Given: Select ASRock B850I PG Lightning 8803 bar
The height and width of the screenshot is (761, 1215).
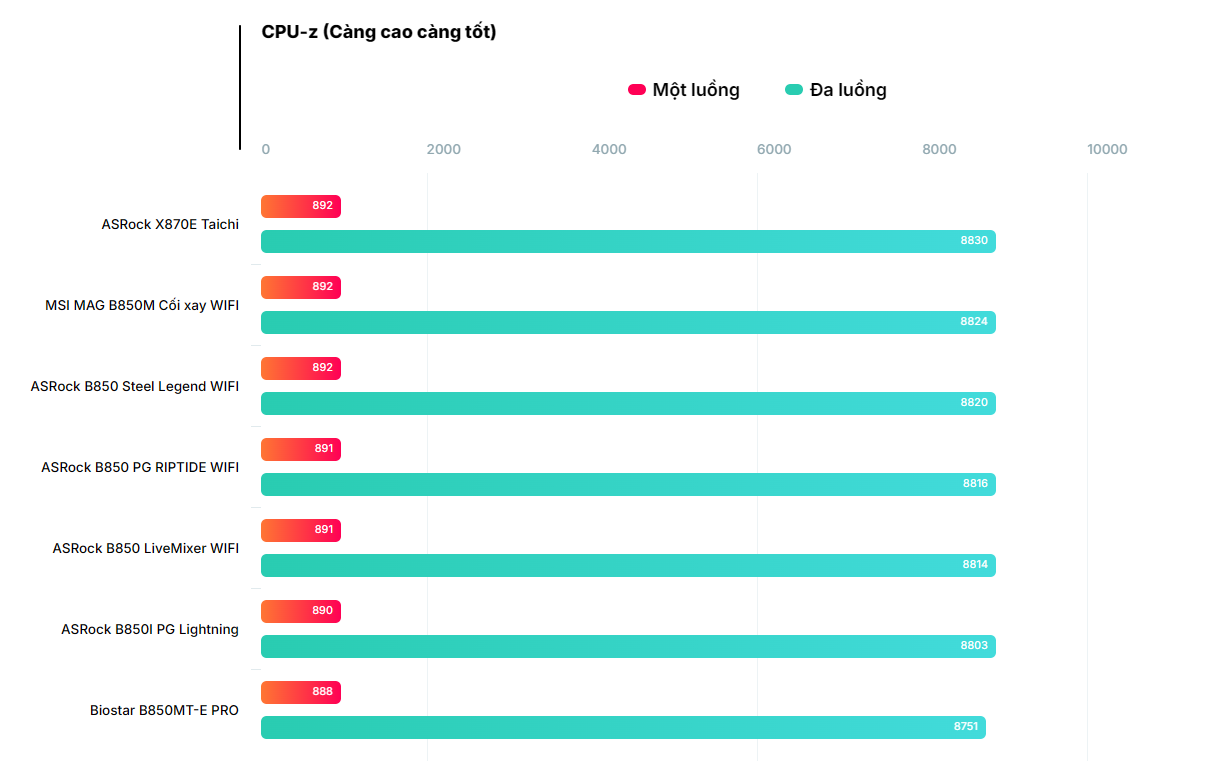Looking at the screenshot, I should tap(628, 646).
